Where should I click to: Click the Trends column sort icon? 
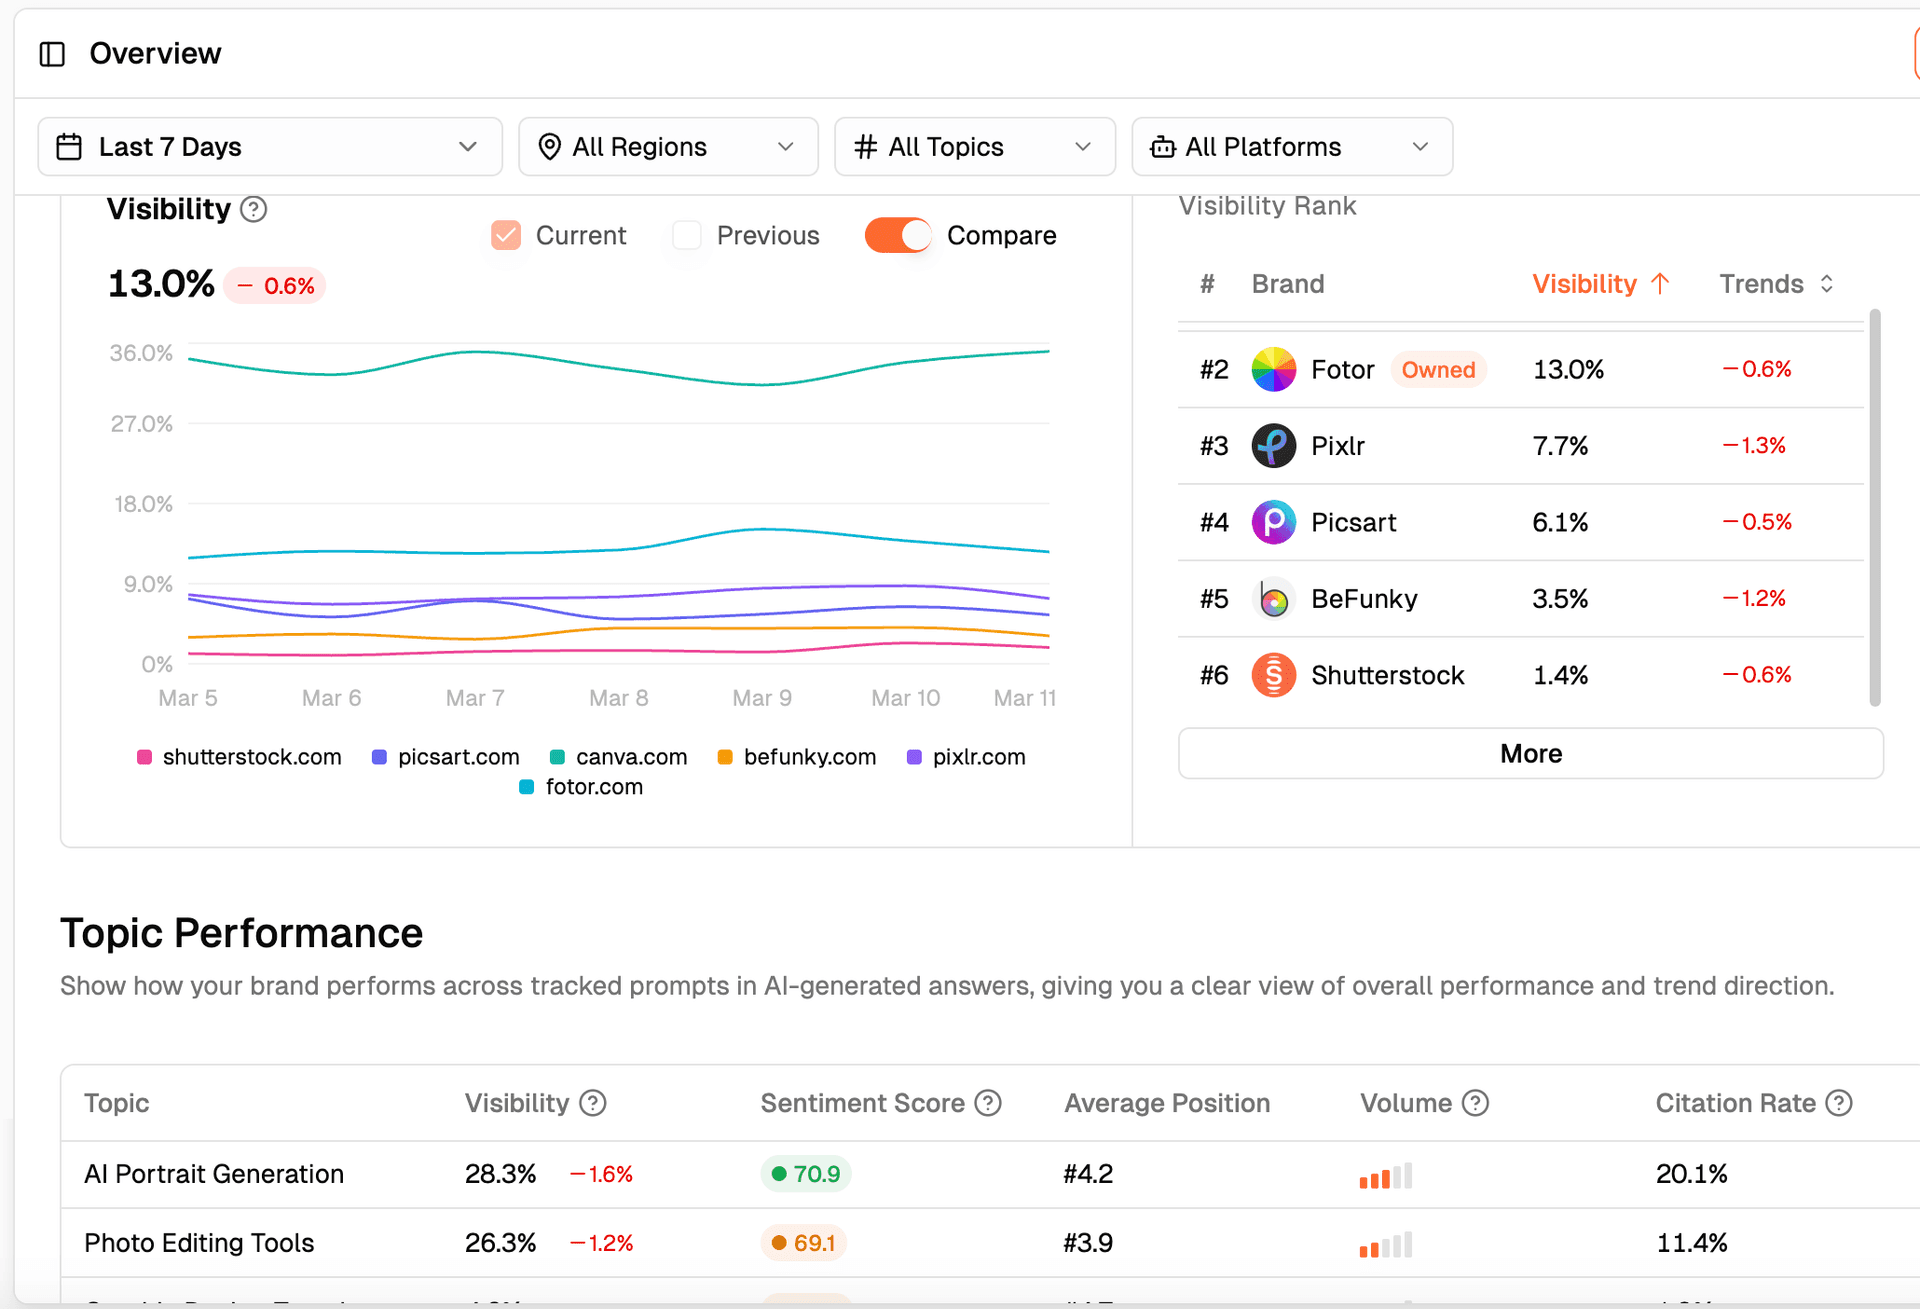pyautogui.click(x=1827, y=284)
